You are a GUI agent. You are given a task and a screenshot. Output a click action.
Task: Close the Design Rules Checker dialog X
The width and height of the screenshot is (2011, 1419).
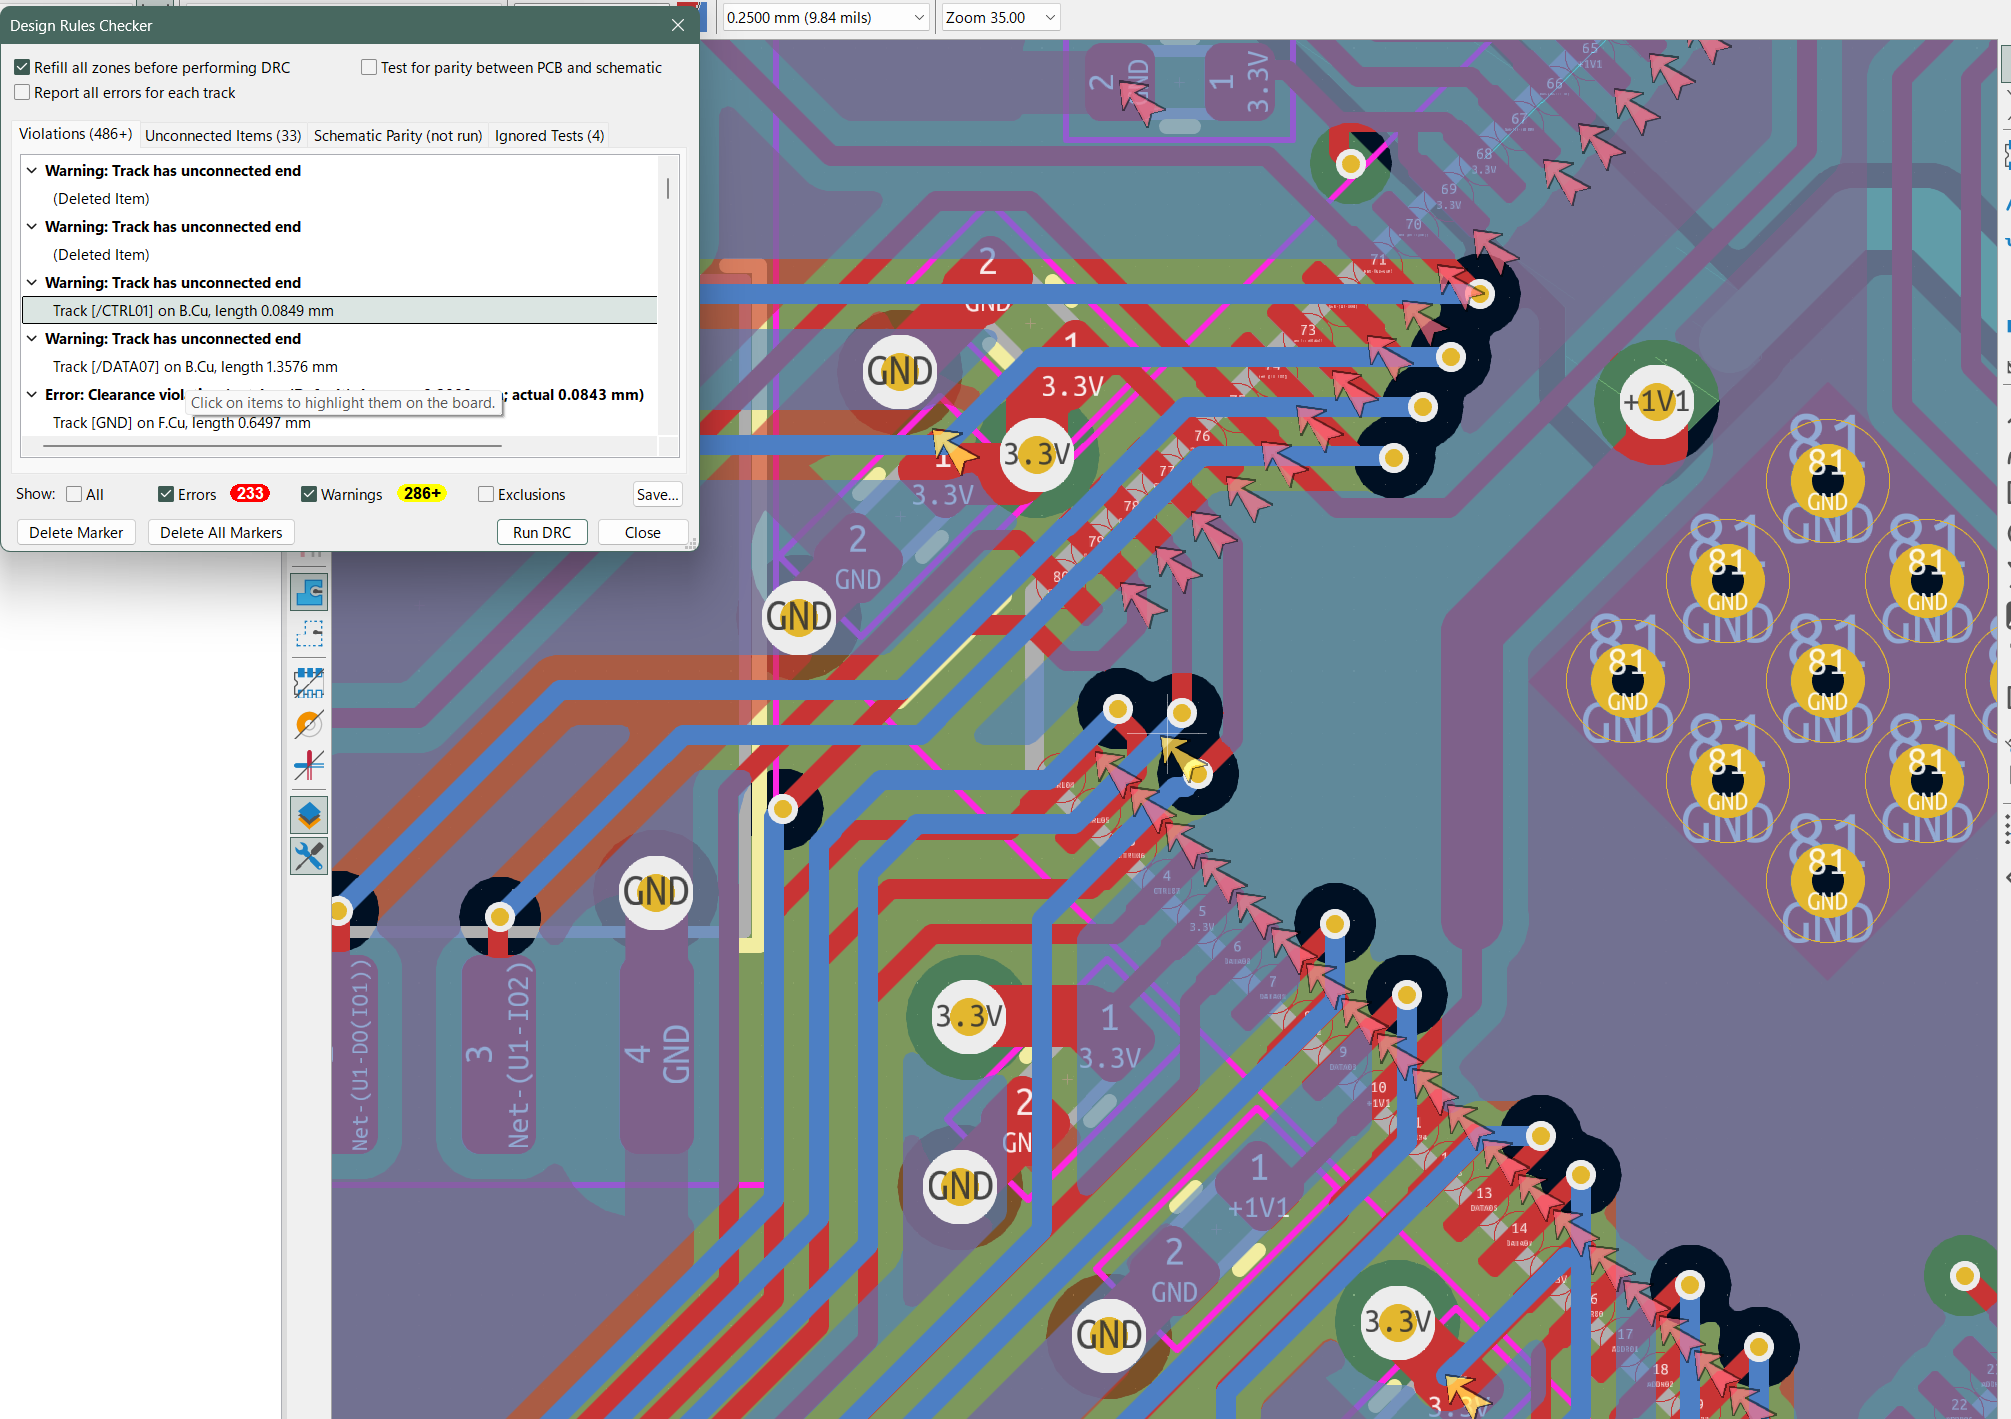pyautogui.click(x=678, y=25)
